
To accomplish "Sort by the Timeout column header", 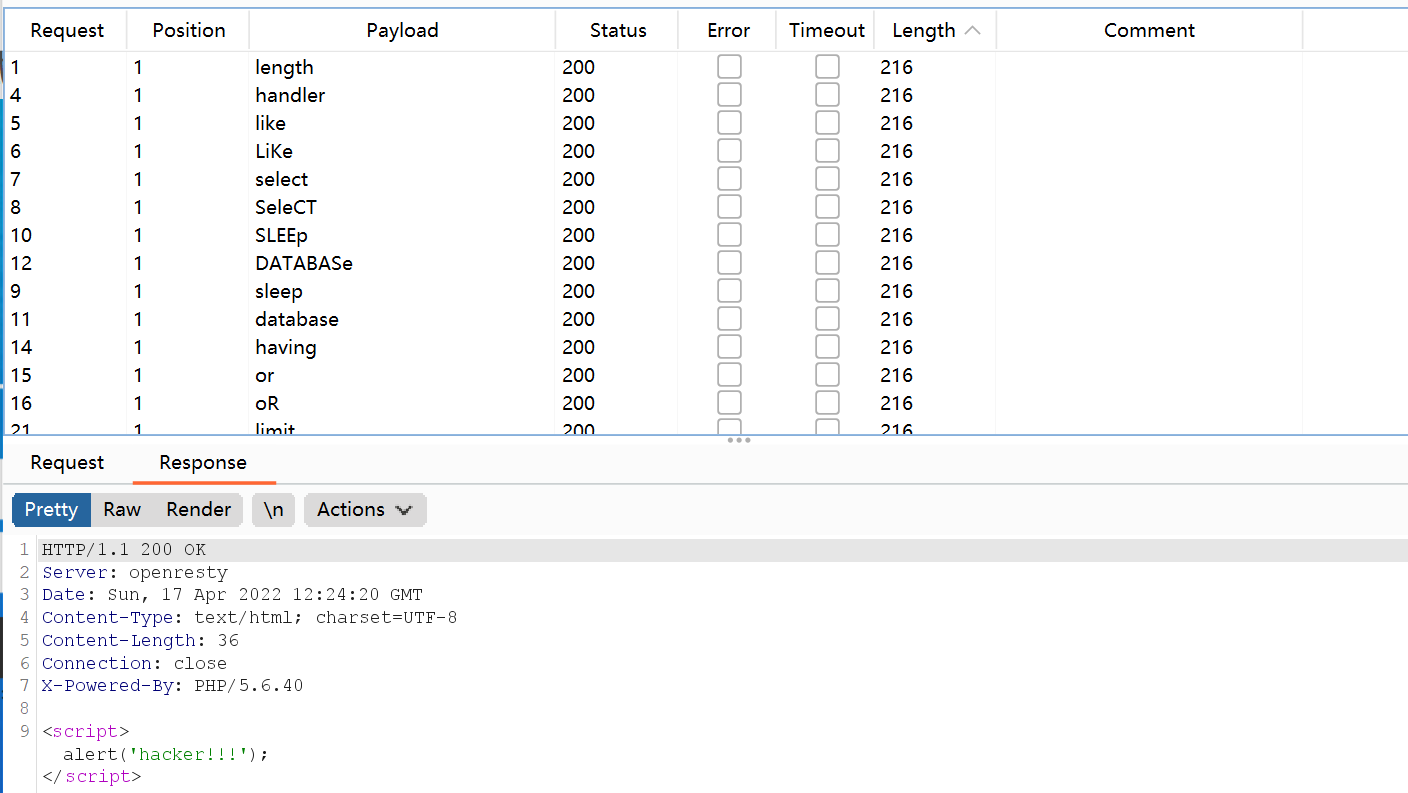I will (826, 31).
